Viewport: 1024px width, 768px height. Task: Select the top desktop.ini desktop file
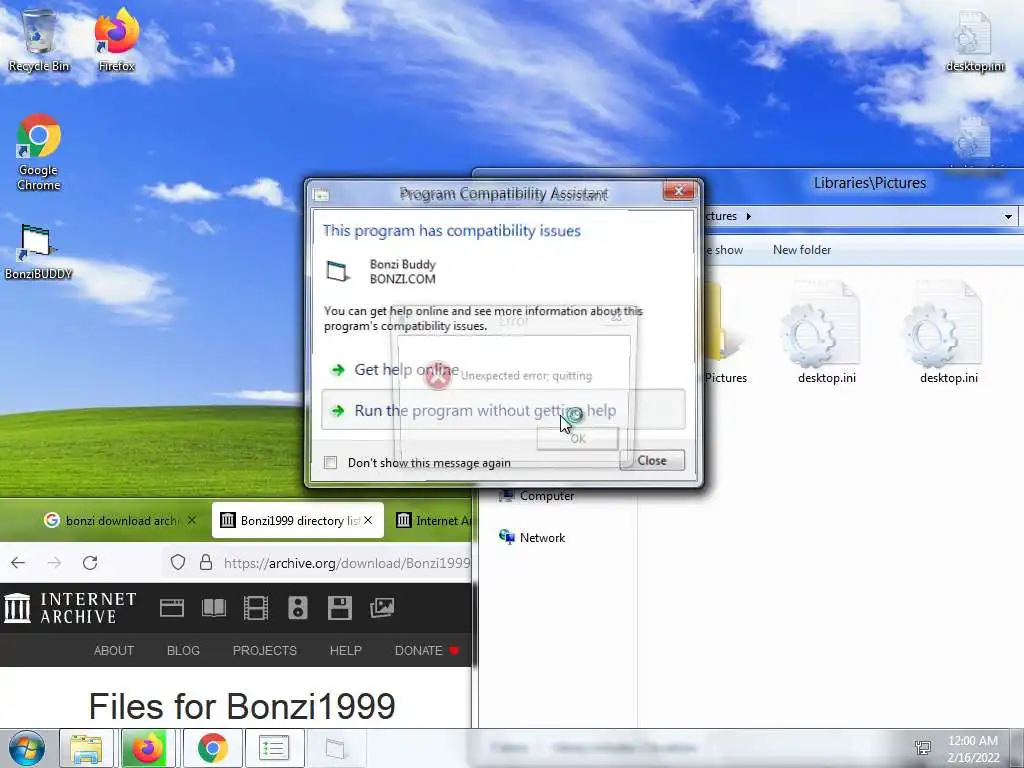pos(974,40)
